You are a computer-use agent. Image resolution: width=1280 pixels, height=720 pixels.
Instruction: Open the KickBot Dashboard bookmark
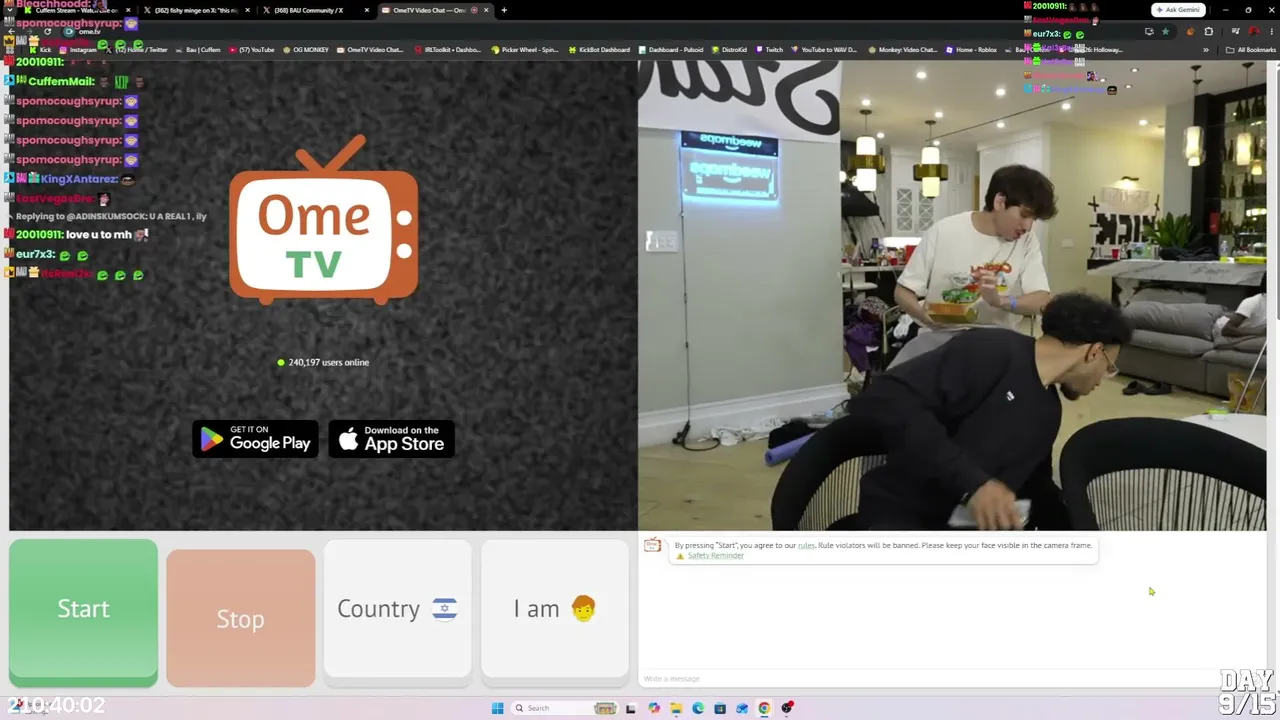[x=599, y=50]
